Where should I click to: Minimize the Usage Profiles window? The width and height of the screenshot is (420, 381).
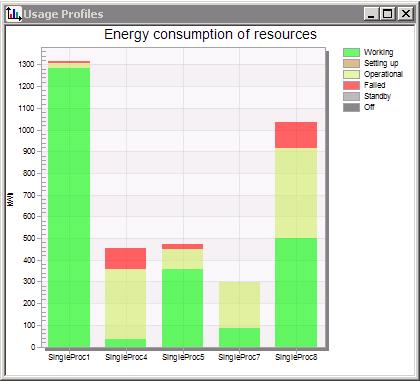coord(371,14)
